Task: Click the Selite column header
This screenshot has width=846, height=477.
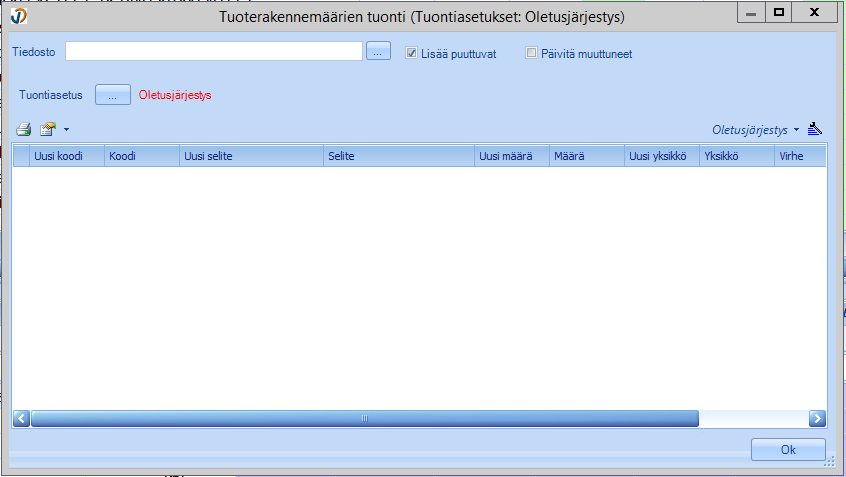Action: 399,156
